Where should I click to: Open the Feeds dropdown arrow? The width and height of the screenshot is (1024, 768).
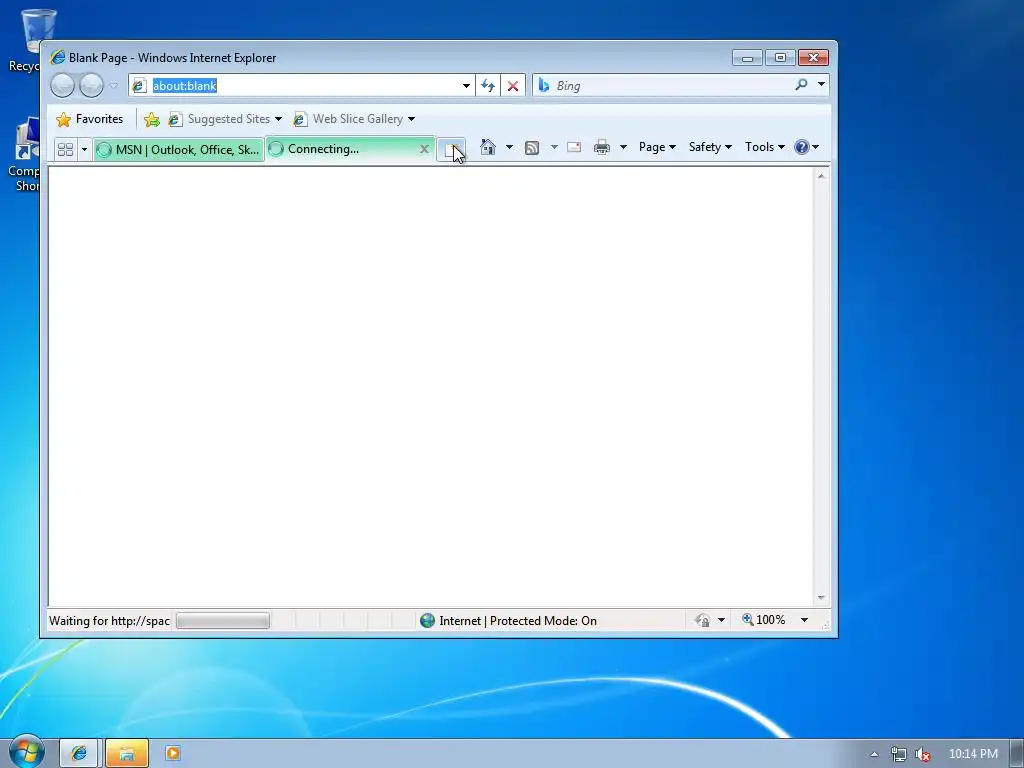554,147
